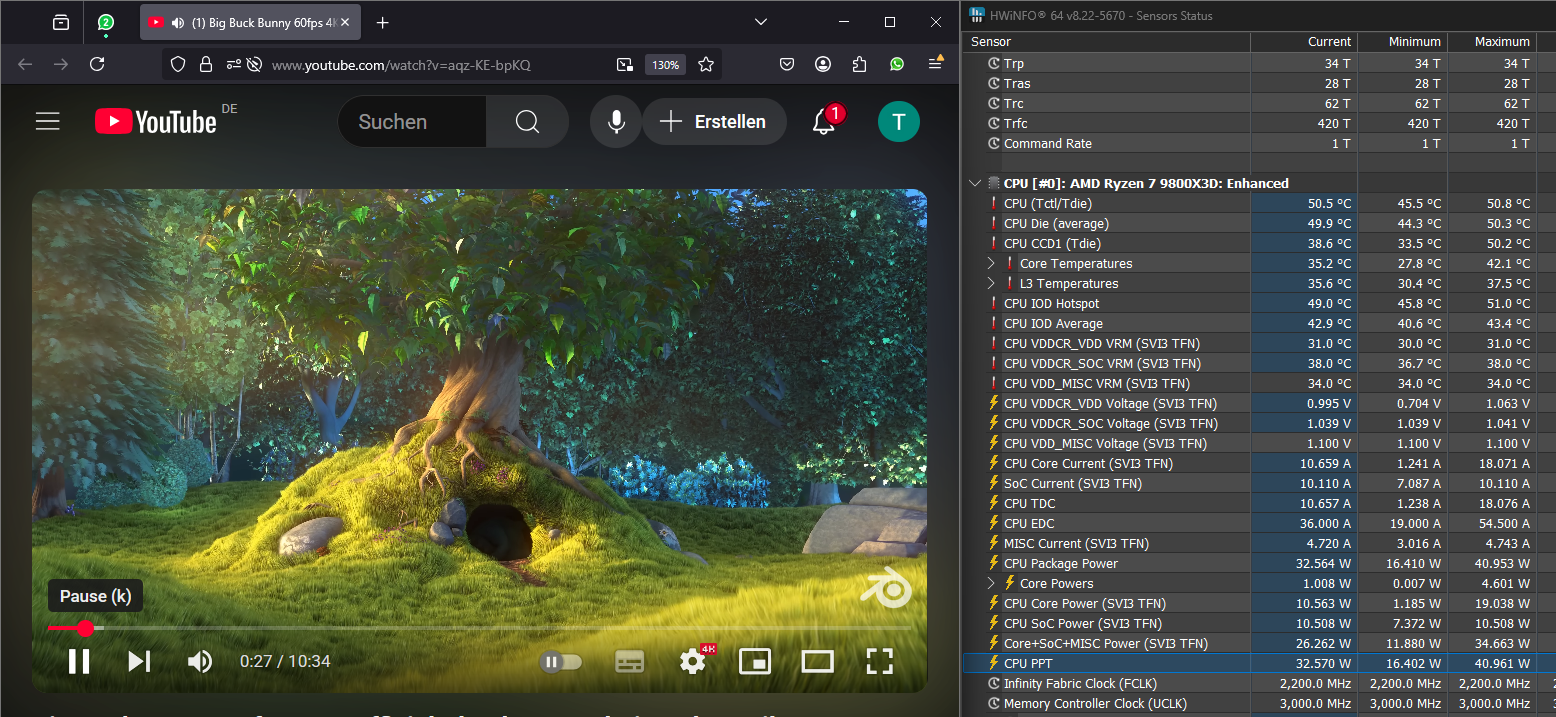This screenshot has height=717, width=1556.
Task: Select the Trfc timing row
Action: pyautogui.click(x=1259, y=123)
